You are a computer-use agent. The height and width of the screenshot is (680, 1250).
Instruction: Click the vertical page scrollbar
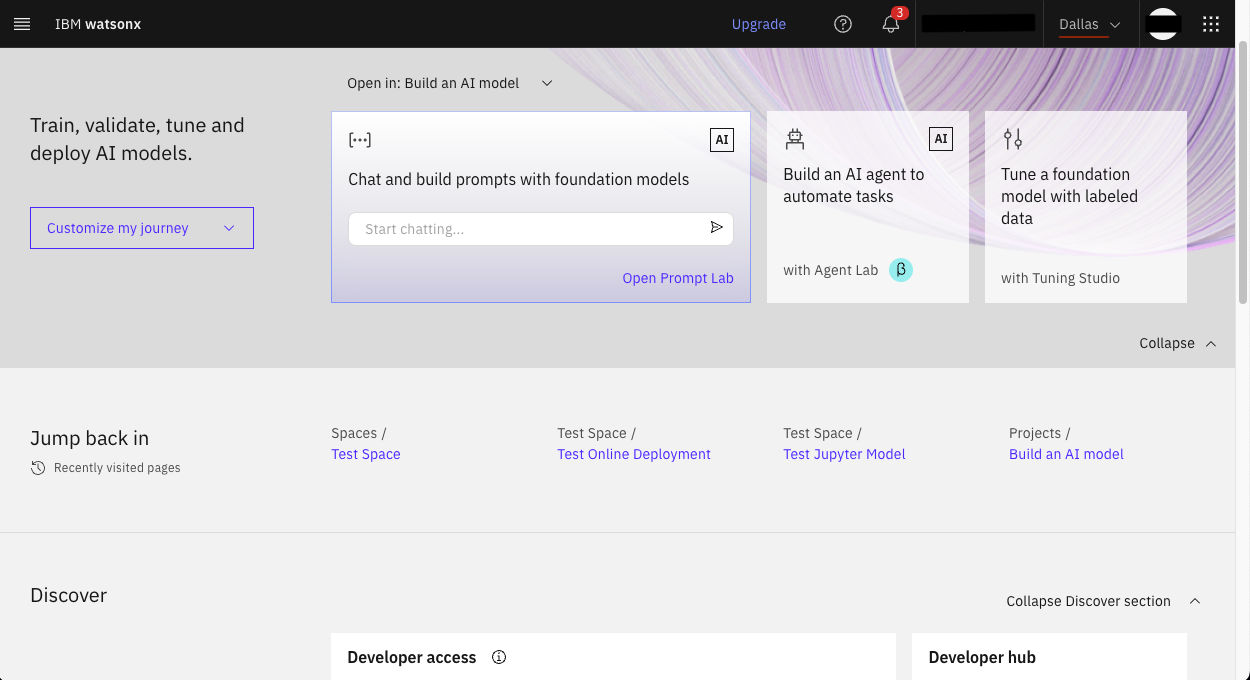tap(1243, 170)
